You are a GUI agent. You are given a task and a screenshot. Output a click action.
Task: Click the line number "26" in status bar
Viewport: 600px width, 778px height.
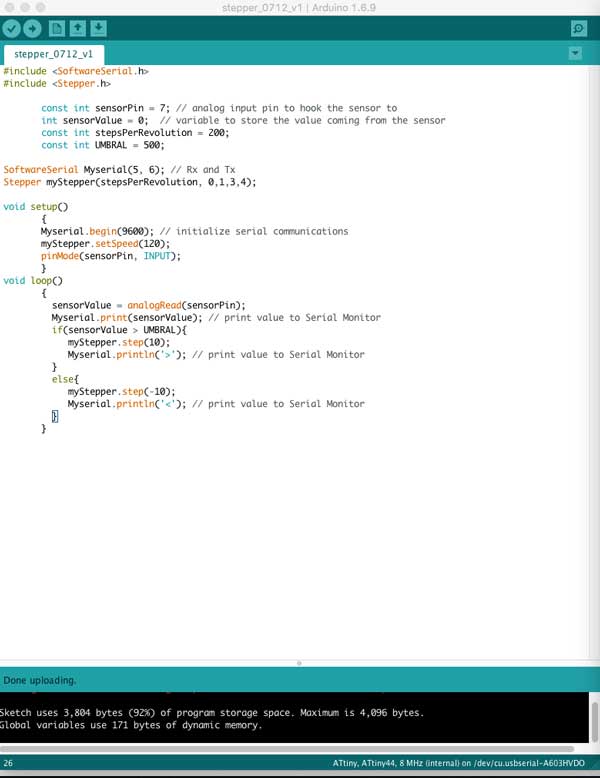[8, 763]
